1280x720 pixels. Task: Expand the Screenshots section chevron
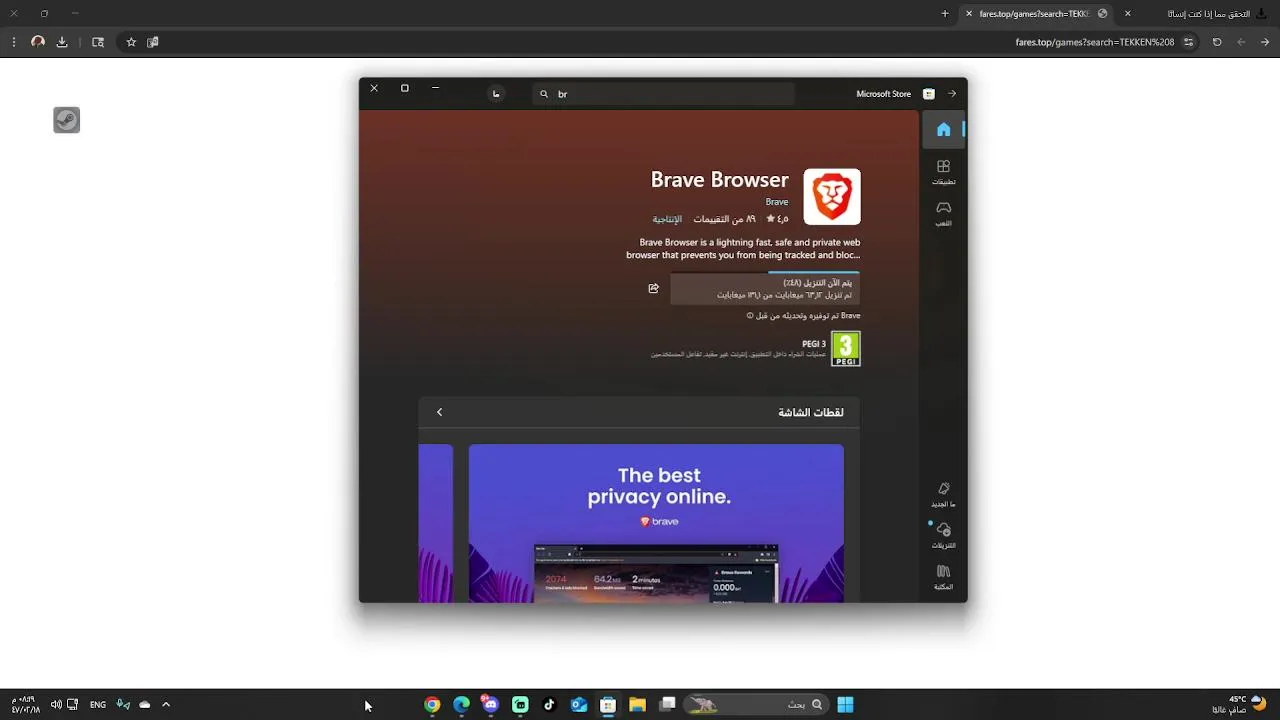(439, 412)
